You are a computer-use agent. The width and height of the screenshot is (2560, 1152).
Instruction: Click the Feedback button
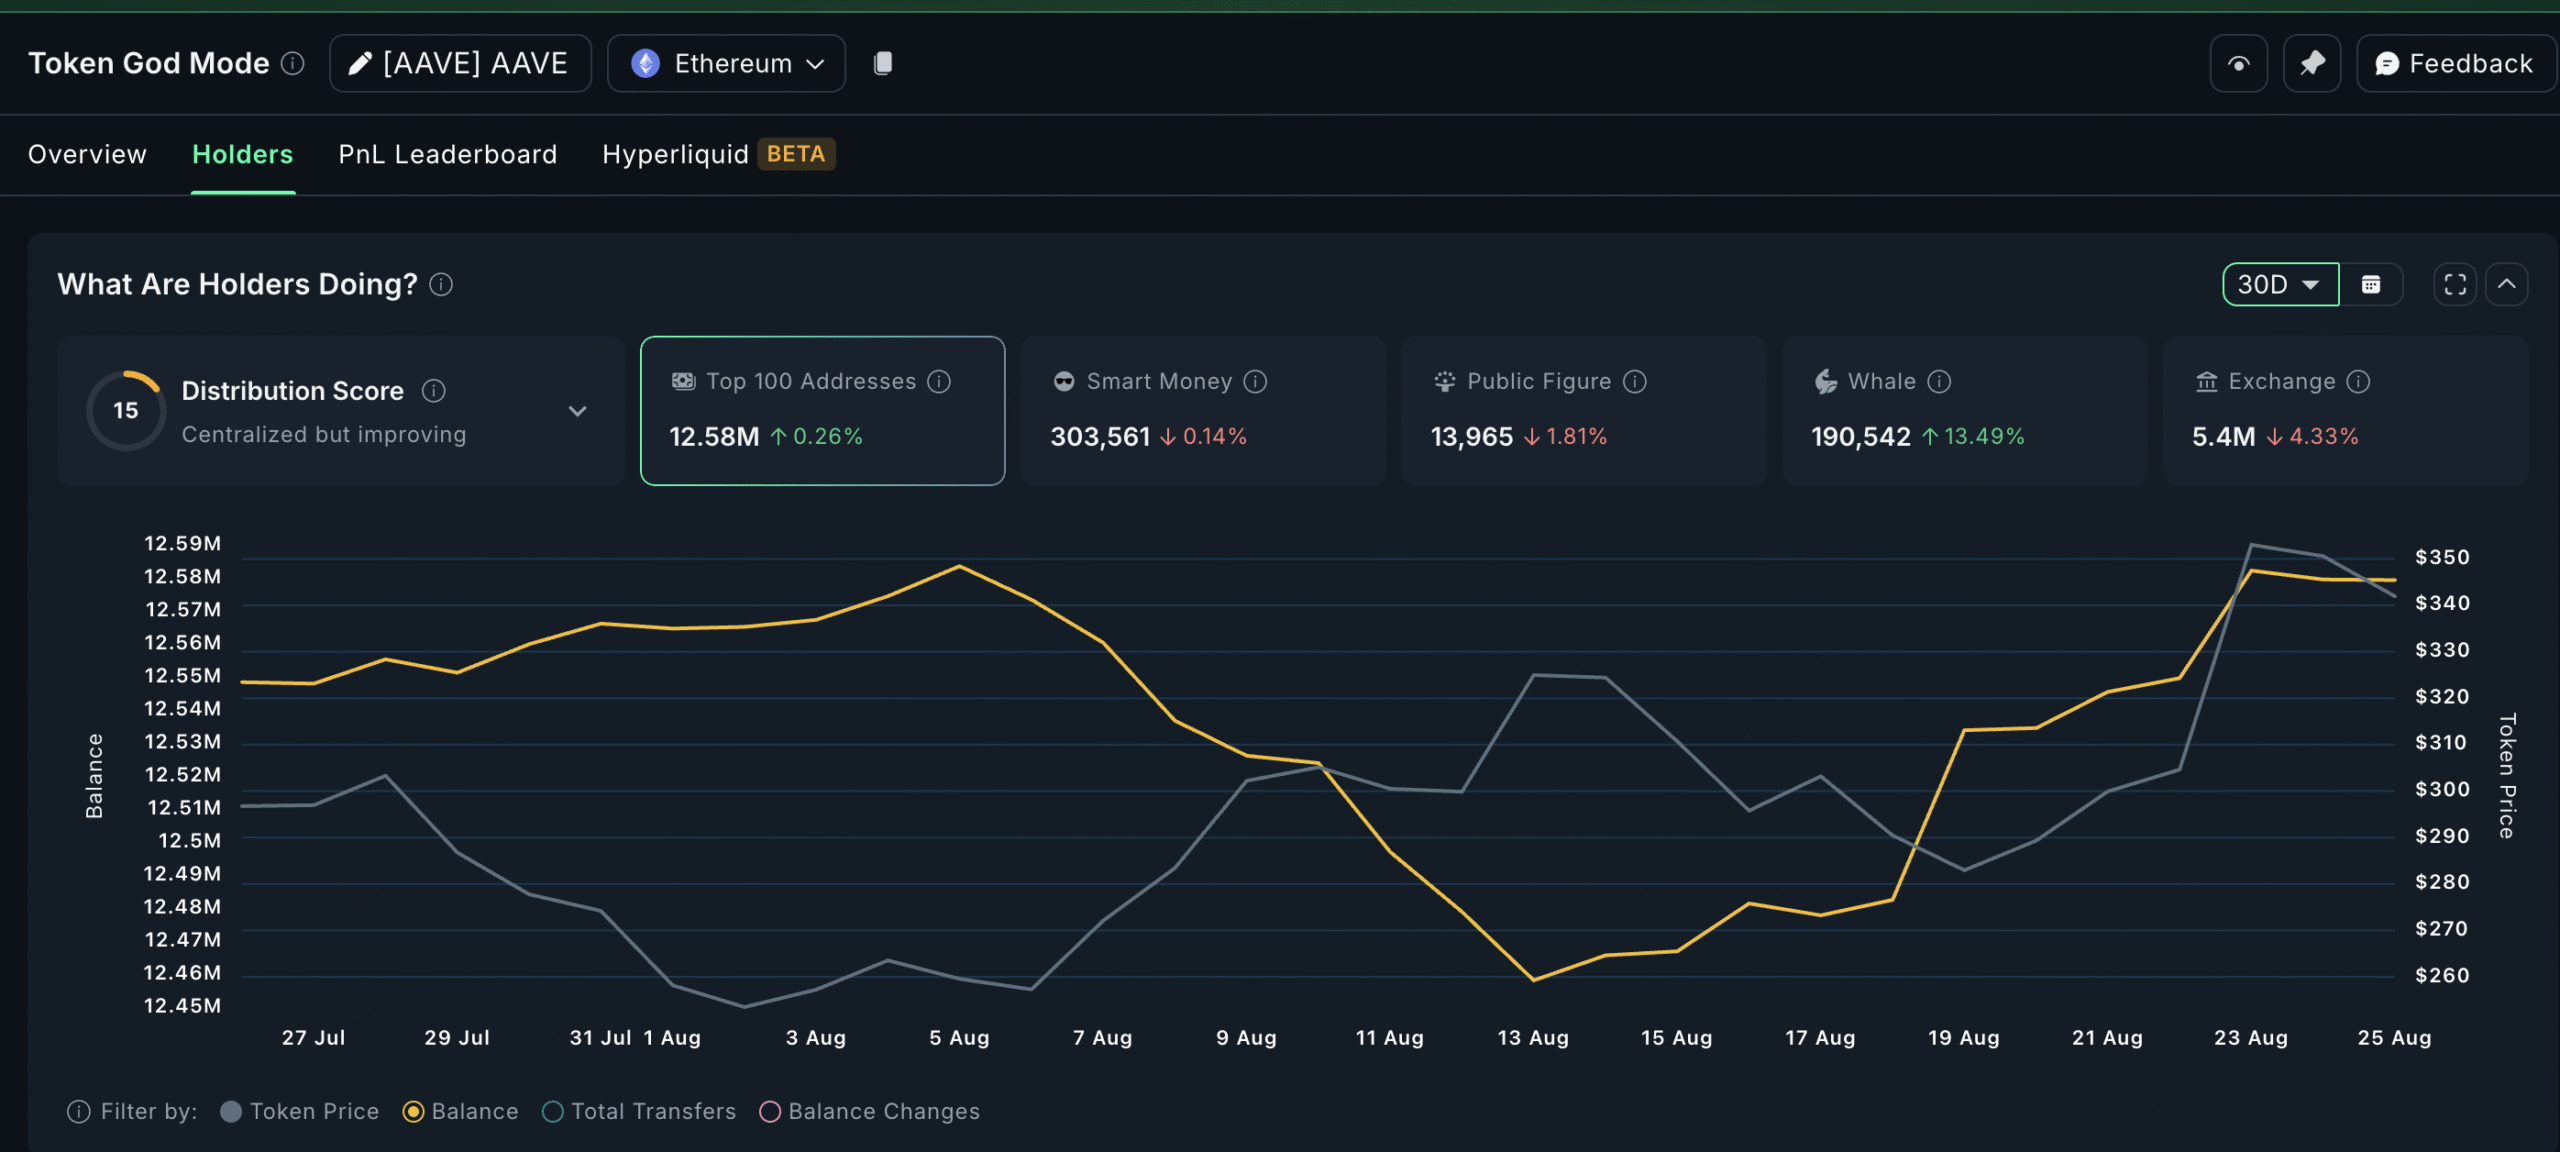(x=2456, y=62)
